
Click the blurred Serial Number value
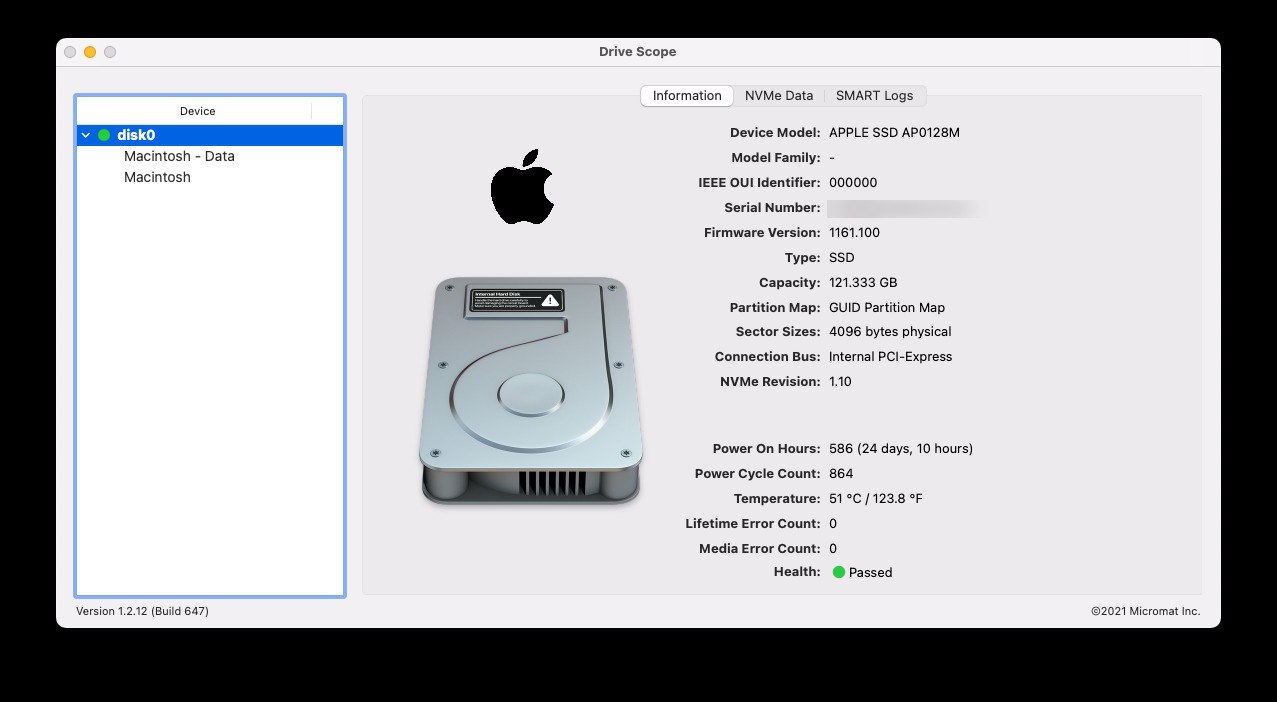(x=908, y=208)
